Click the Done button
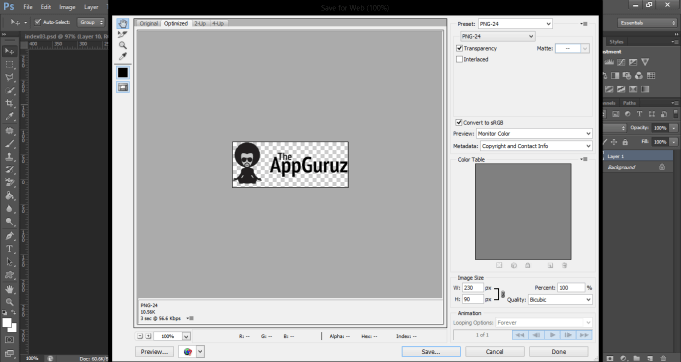 click(x=559, y=352)
